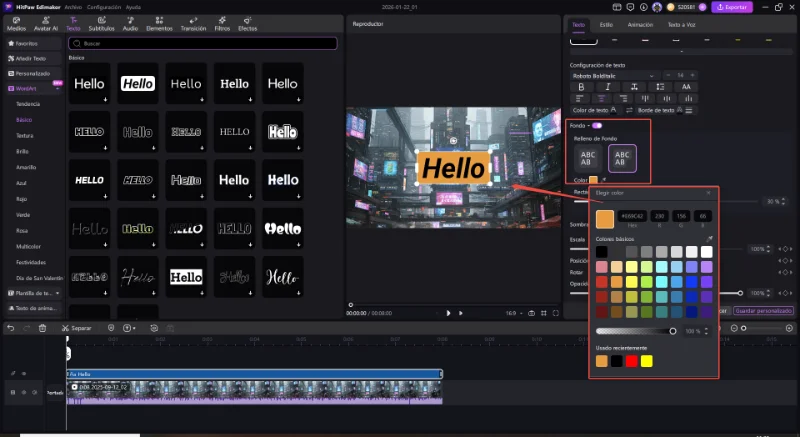Click the Exportar button
The width and height of the screenshot is (800, 437).
pos(731,7)
